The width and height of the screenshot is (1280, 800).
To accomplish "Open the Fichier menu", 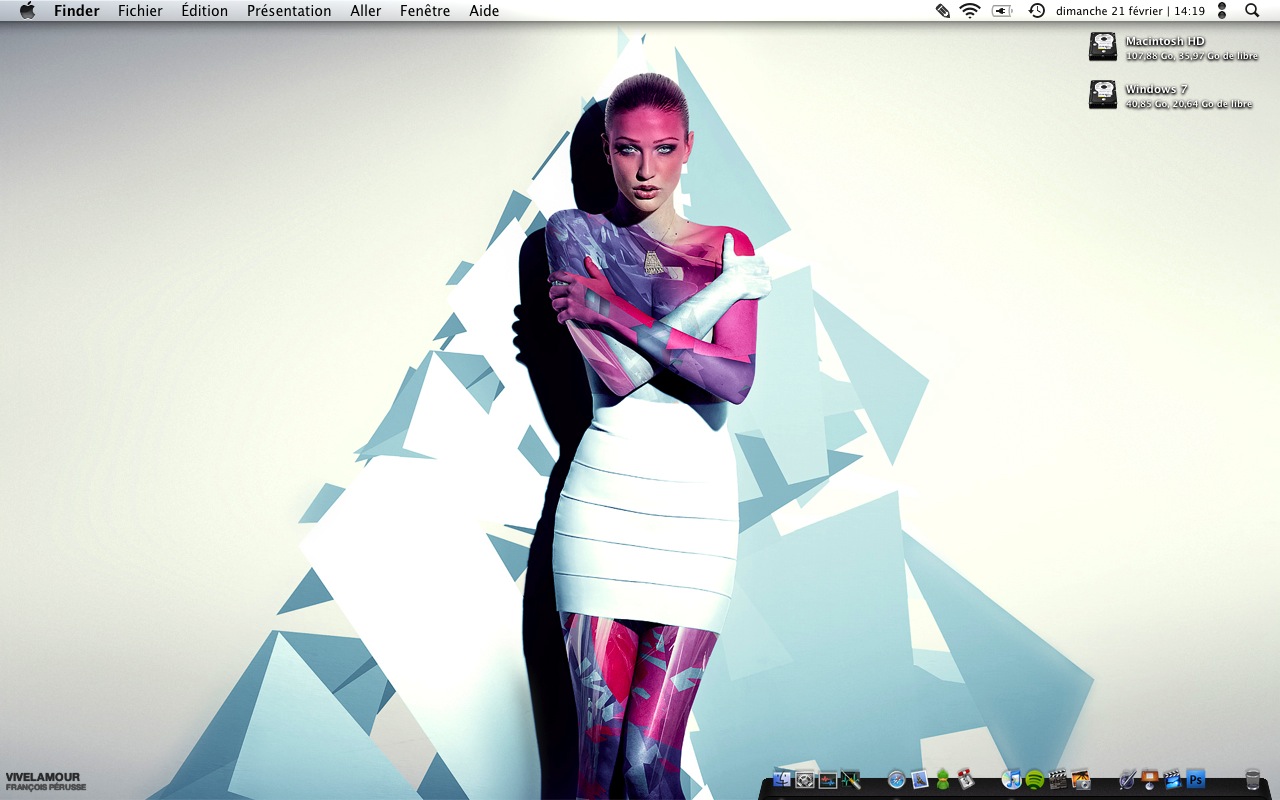I will point(140,11).
